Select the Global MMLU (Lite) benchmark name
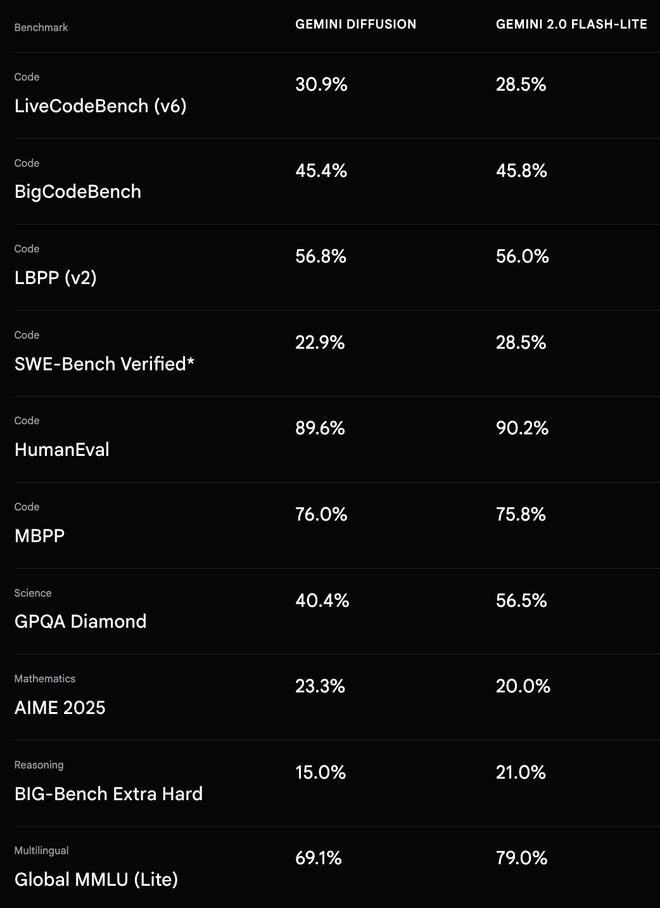 (x=96, y=880)
